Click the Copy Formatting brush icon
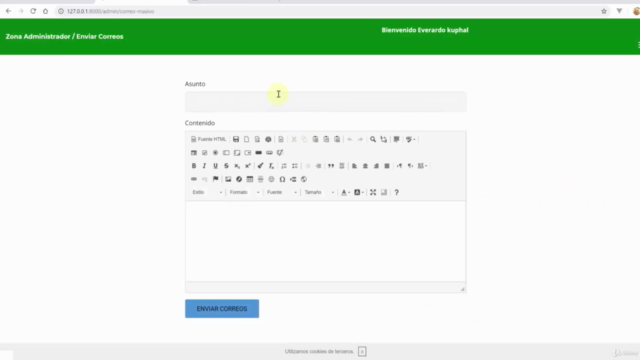This screenshot has height=360, width=640. [260, 166]
